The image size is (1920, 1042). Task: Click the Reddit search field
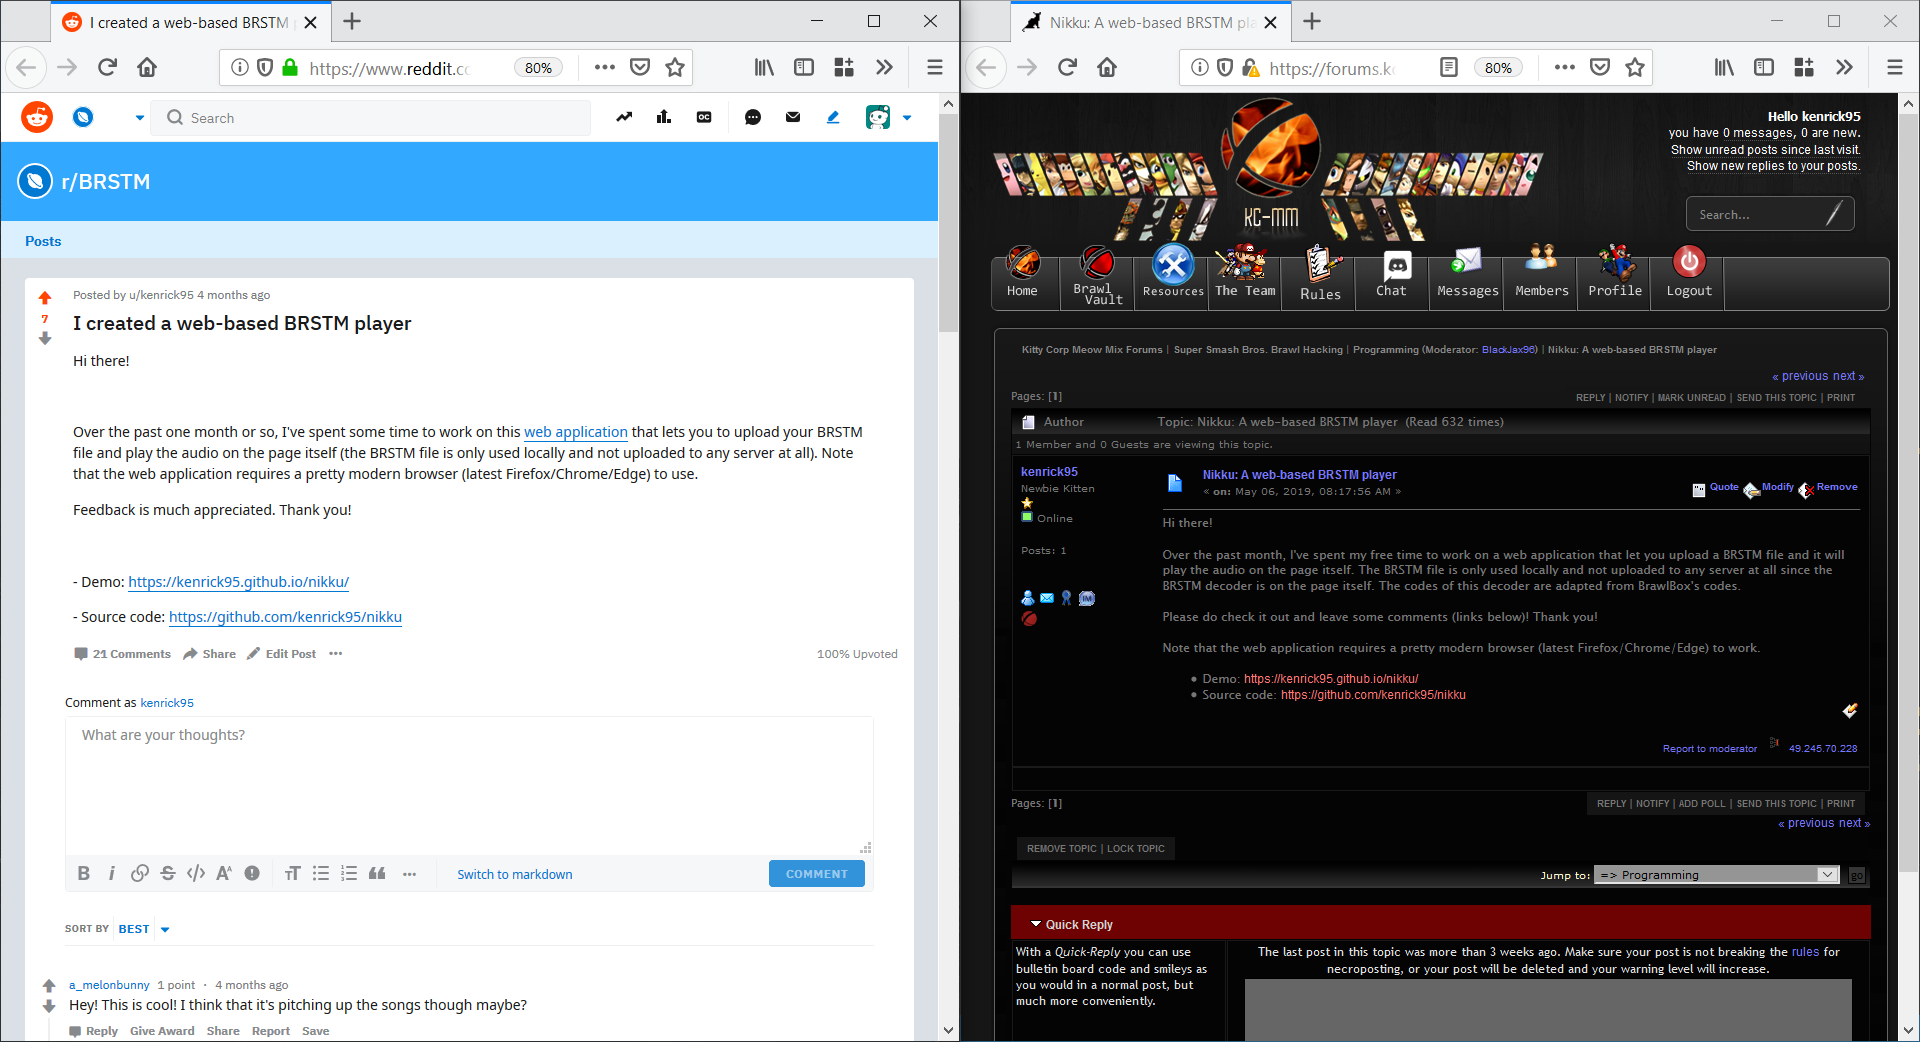(380, 118)
